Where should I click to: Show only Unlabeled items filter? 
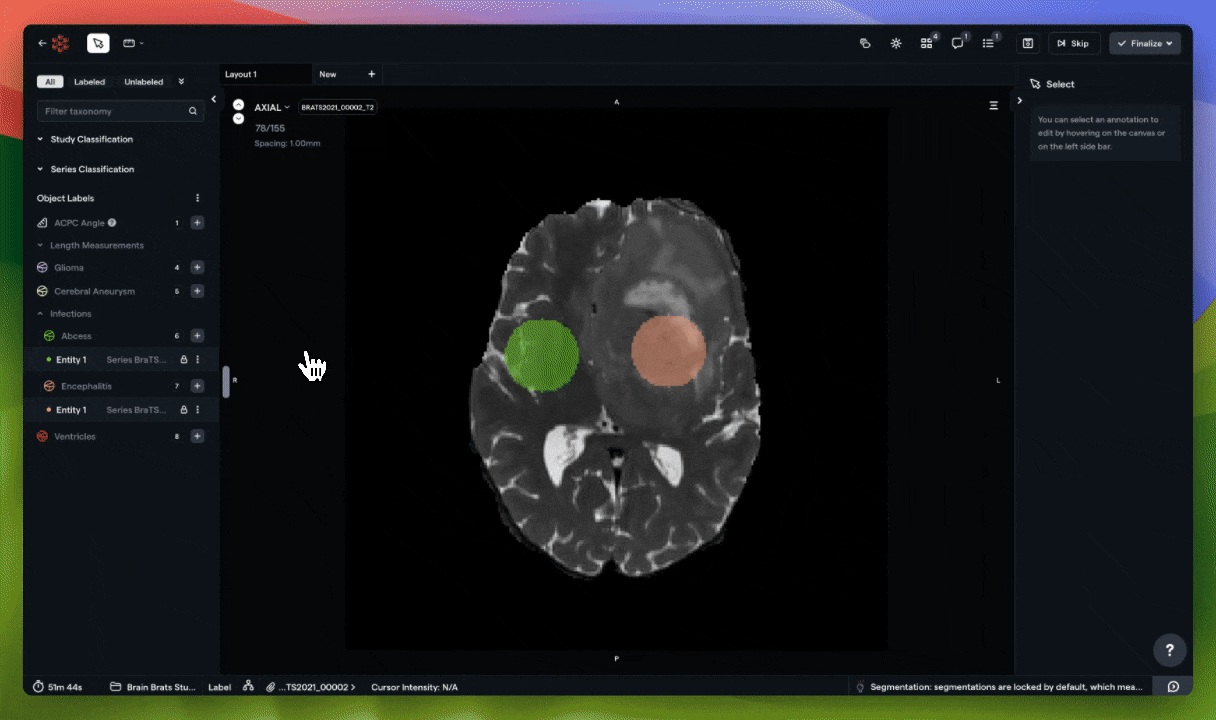tap(143, 82)
